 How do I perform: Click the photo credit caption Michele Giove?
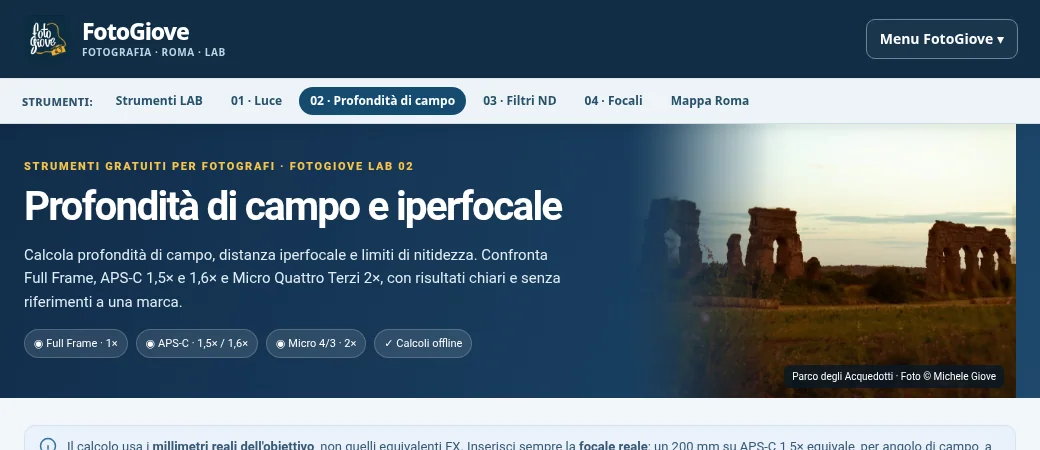893,376
